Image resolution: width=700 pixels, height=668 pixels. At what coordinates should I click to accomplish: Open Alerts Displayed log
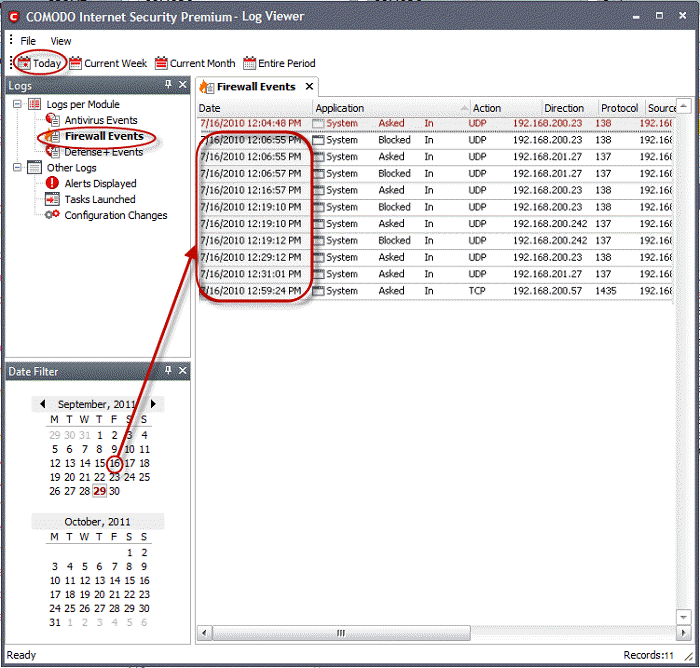(100, 184)
